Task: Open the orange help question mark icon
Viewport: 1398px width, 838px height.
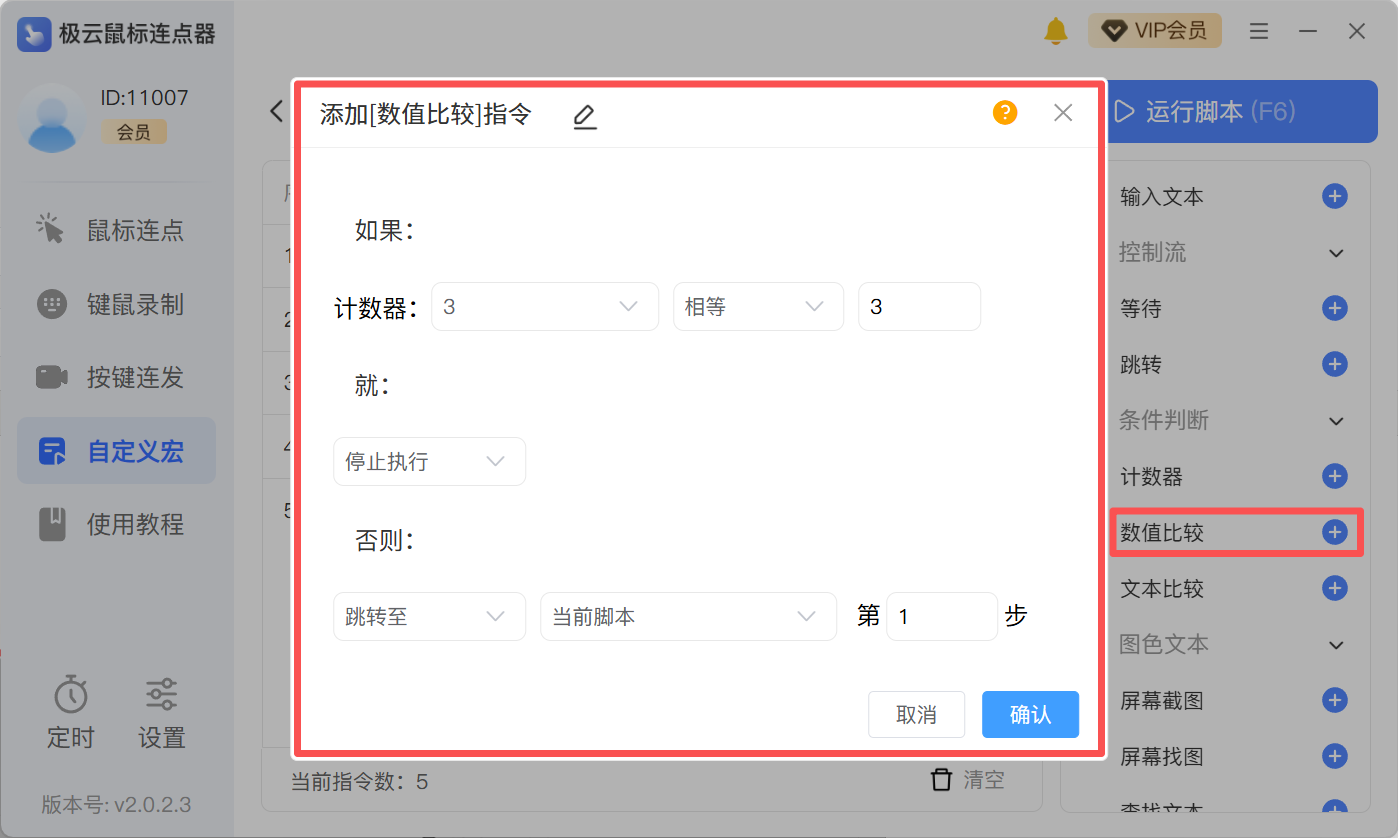Action: point(1005,113)
